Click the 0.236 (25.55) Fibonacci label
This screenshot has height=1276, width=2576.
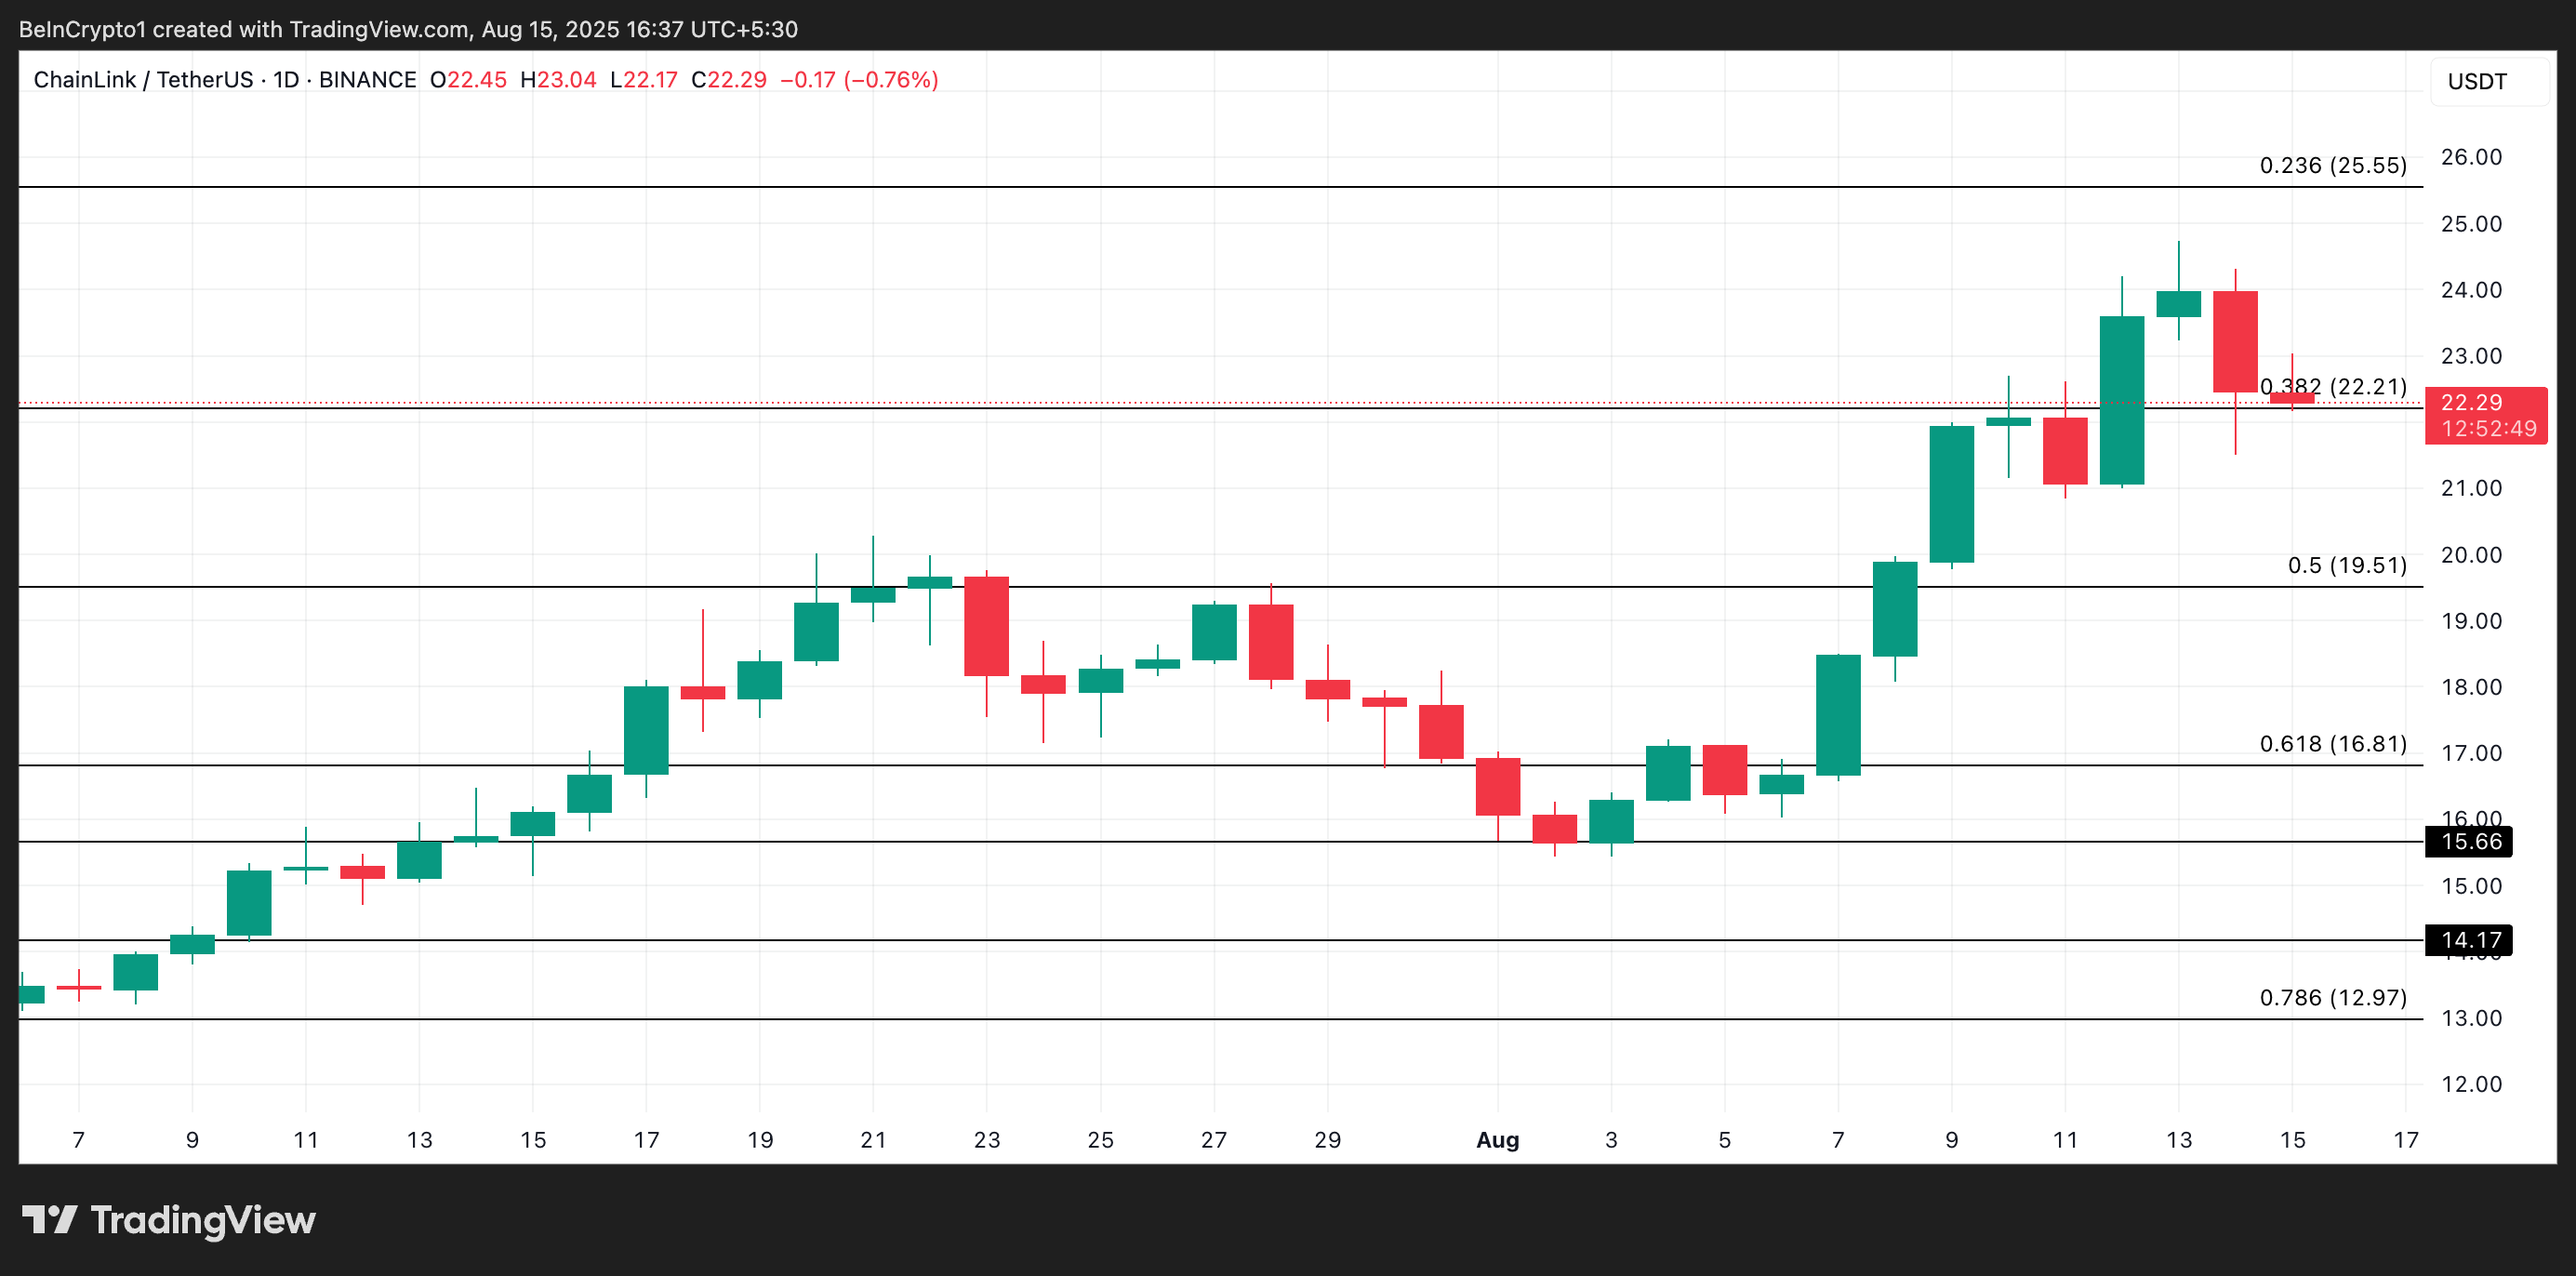pyautogui.click(x=2332, y=165)
